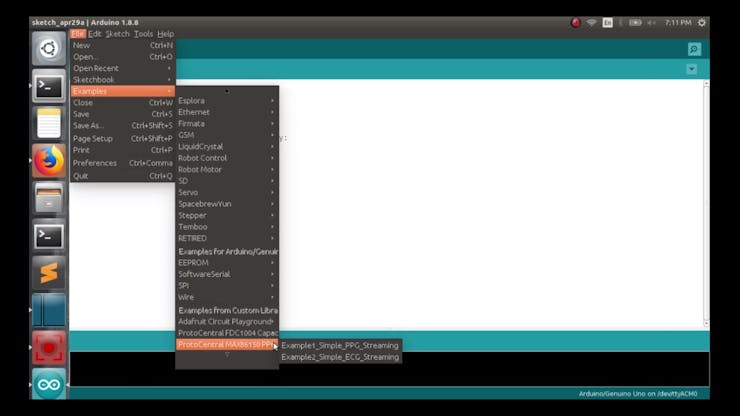Expand the GSM examples submenu
The image size is (740, 416).
[x=227, y=135]
